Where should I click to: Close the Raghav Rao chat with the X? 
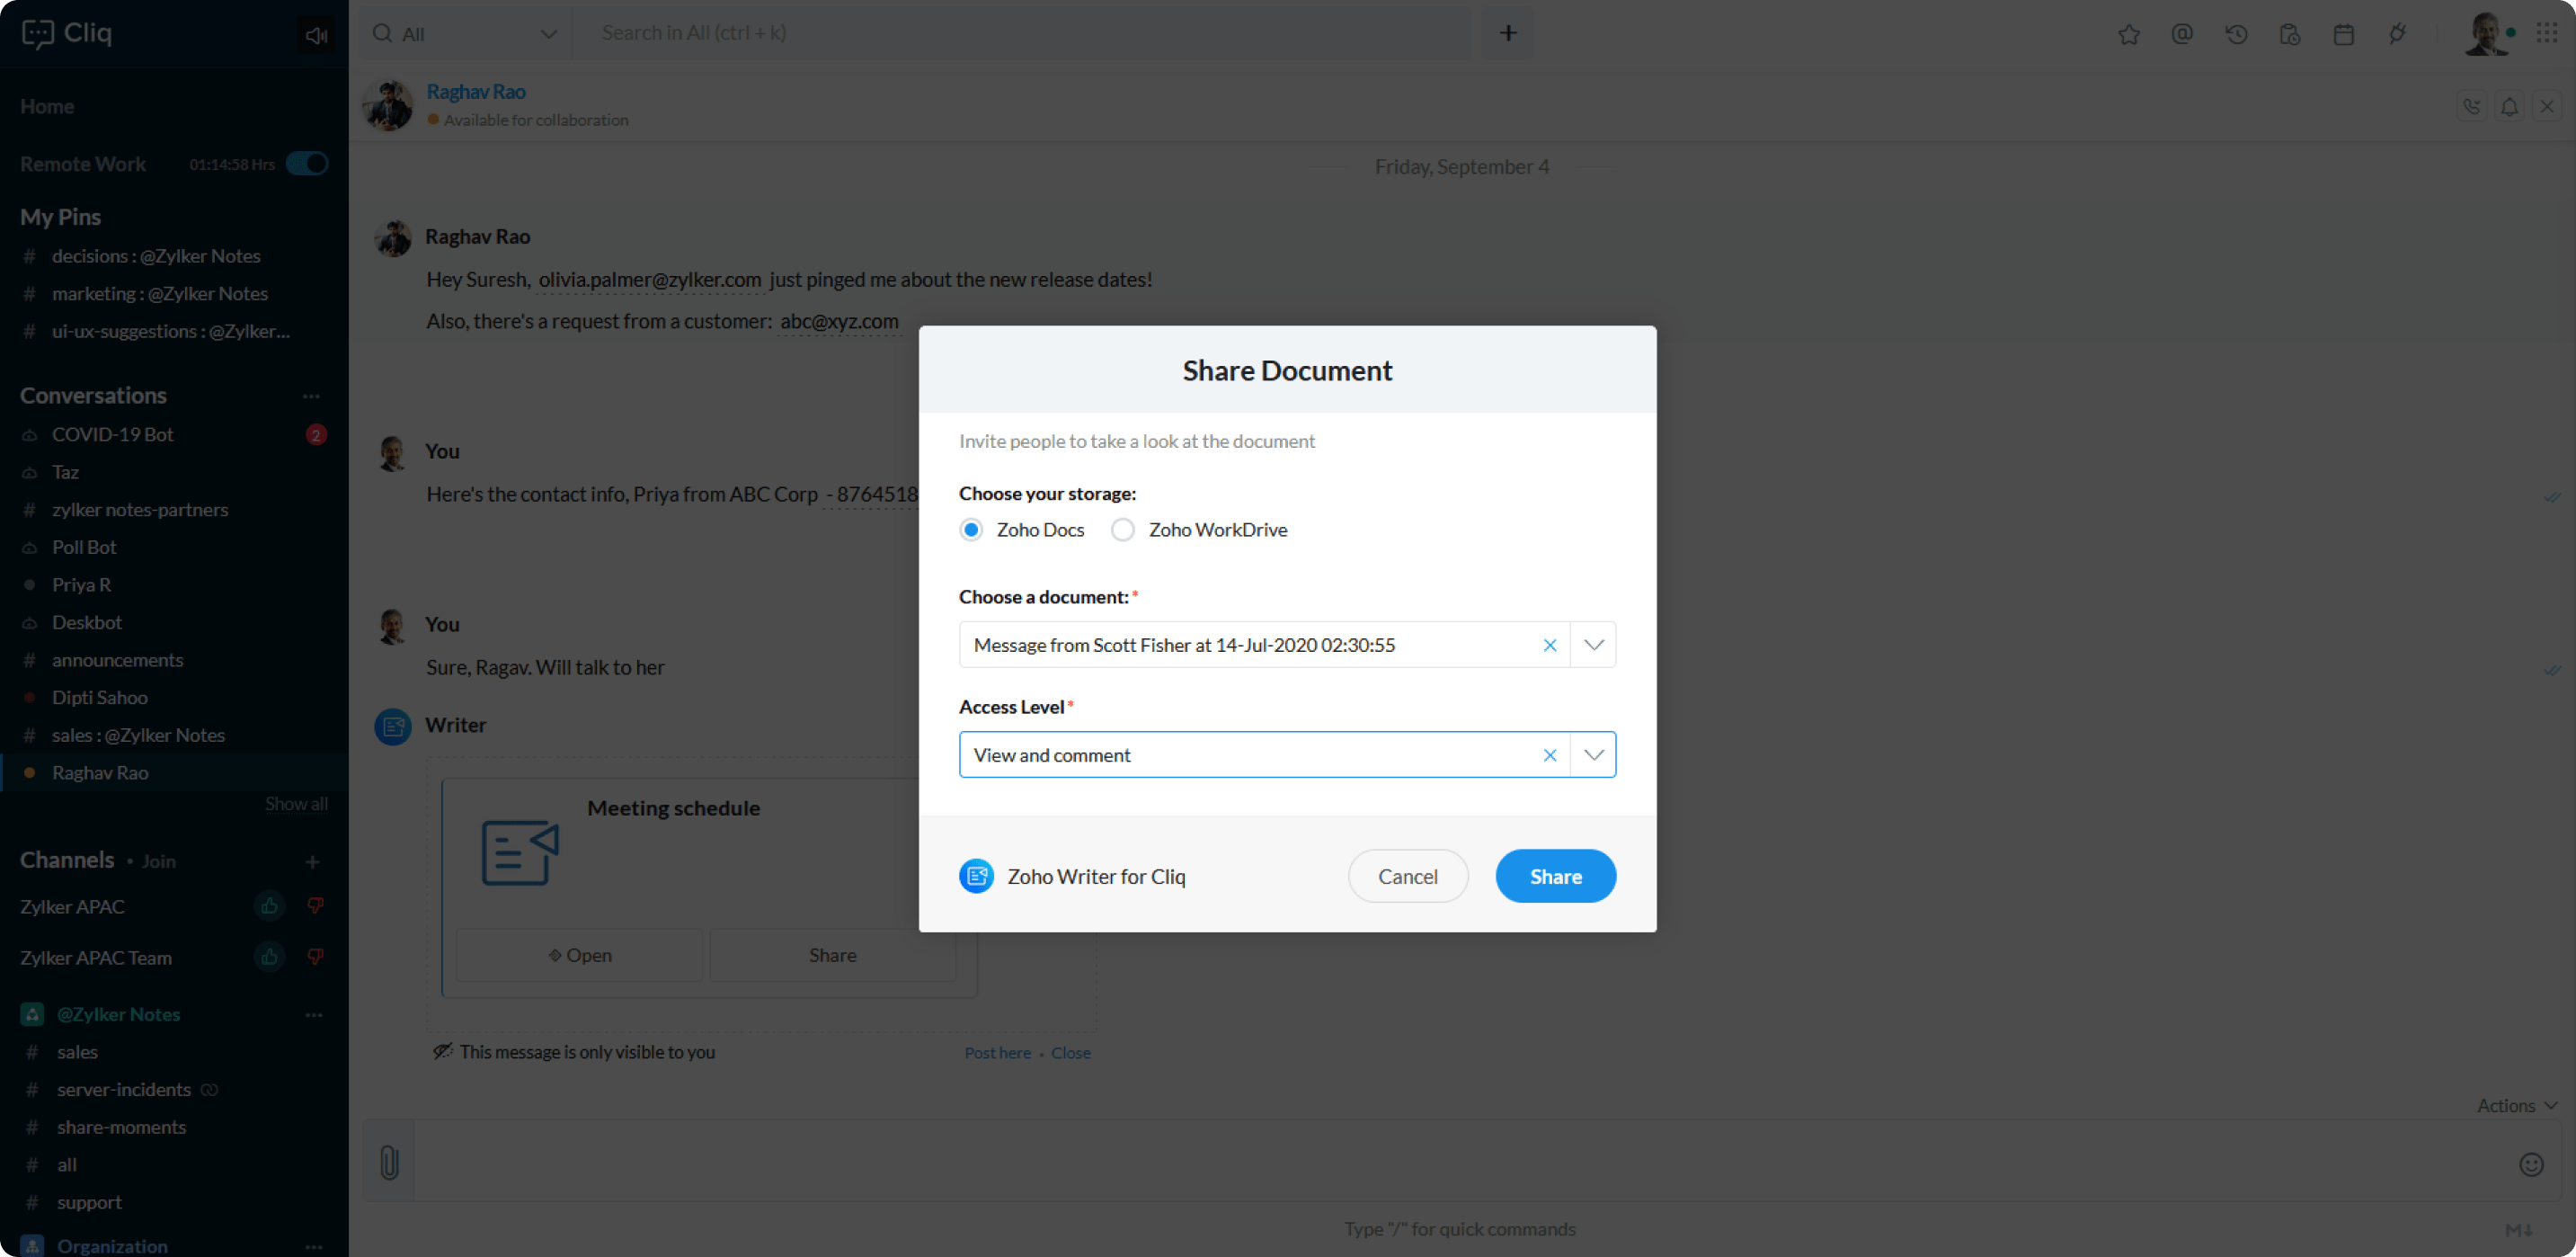tap(2546, 106)
